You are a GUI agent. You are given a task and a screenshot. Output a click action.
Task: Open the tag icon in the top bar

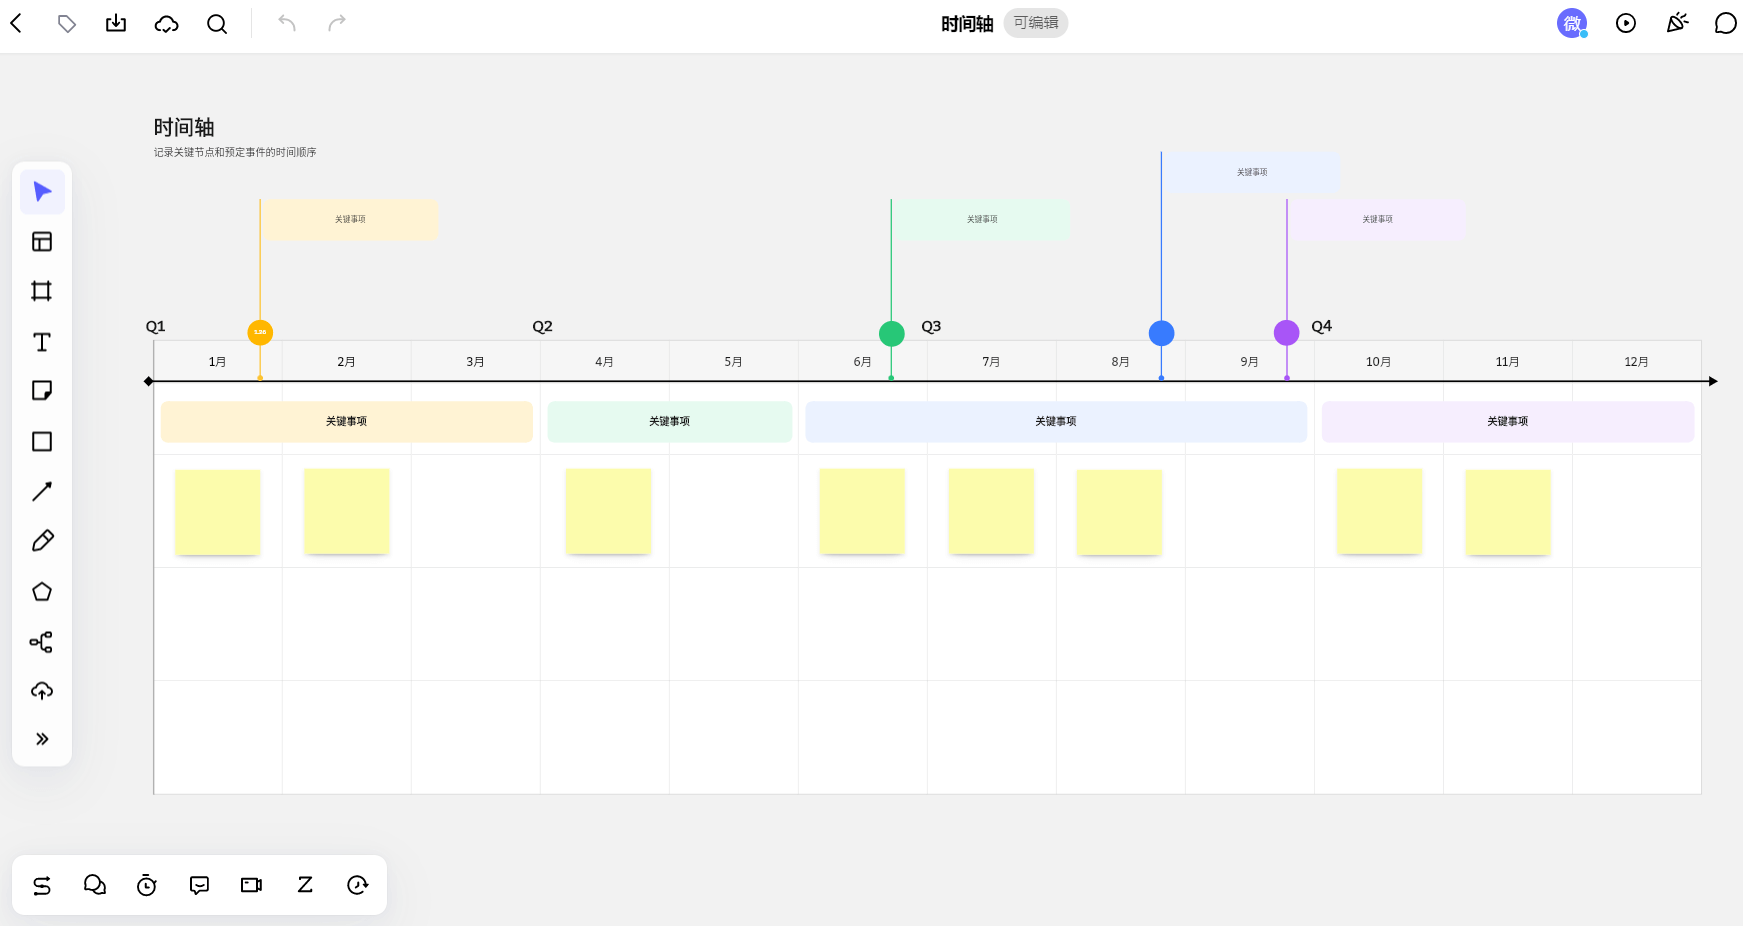[67, 24]
